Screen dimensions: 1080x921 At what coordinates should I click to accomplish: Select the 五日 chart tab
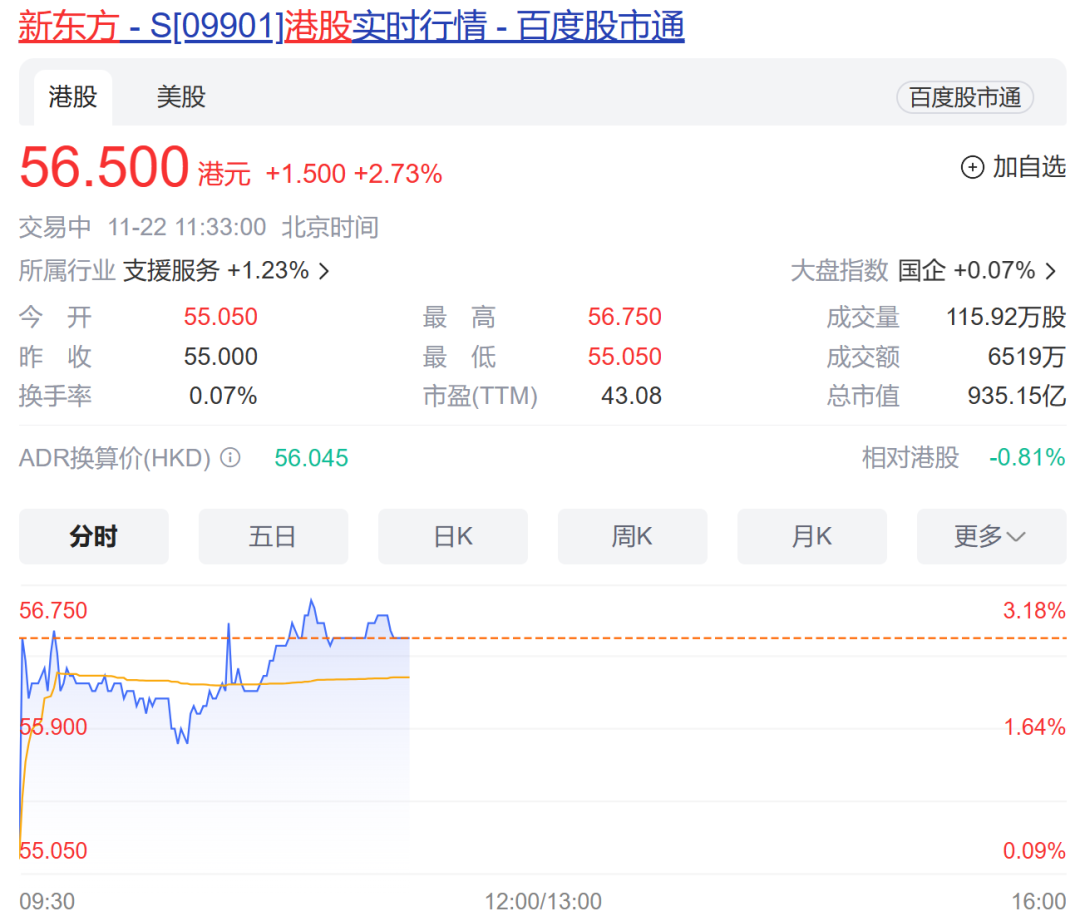coord(273,537)
